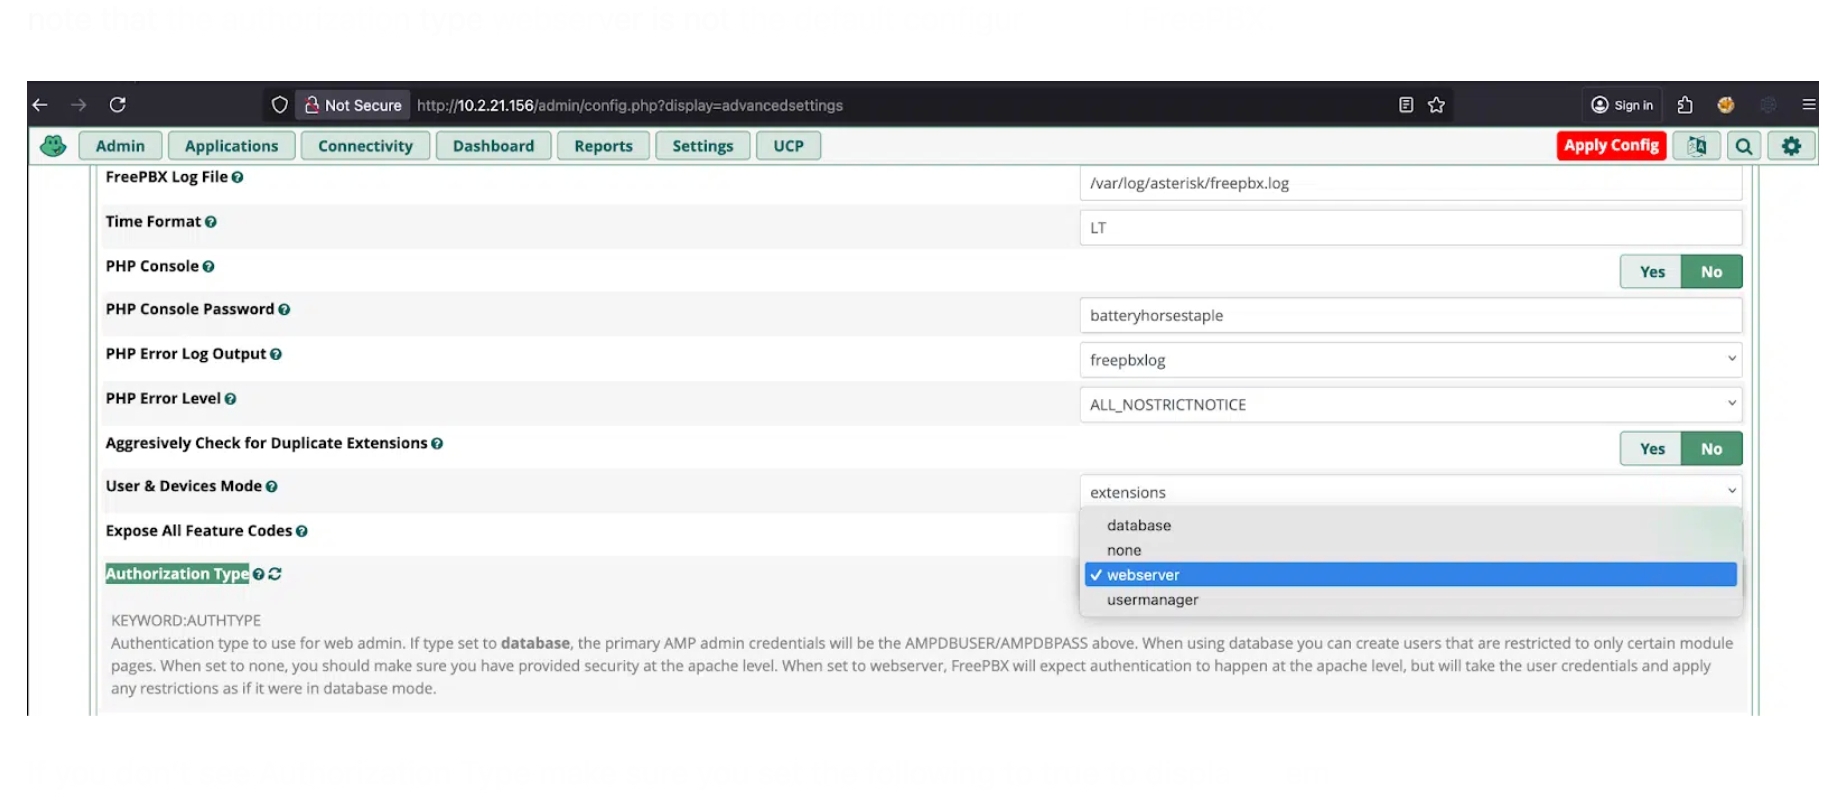Click the browser reload page icon
The image size is (1841, 806).
pyautogui.click(x=117, y=105)
